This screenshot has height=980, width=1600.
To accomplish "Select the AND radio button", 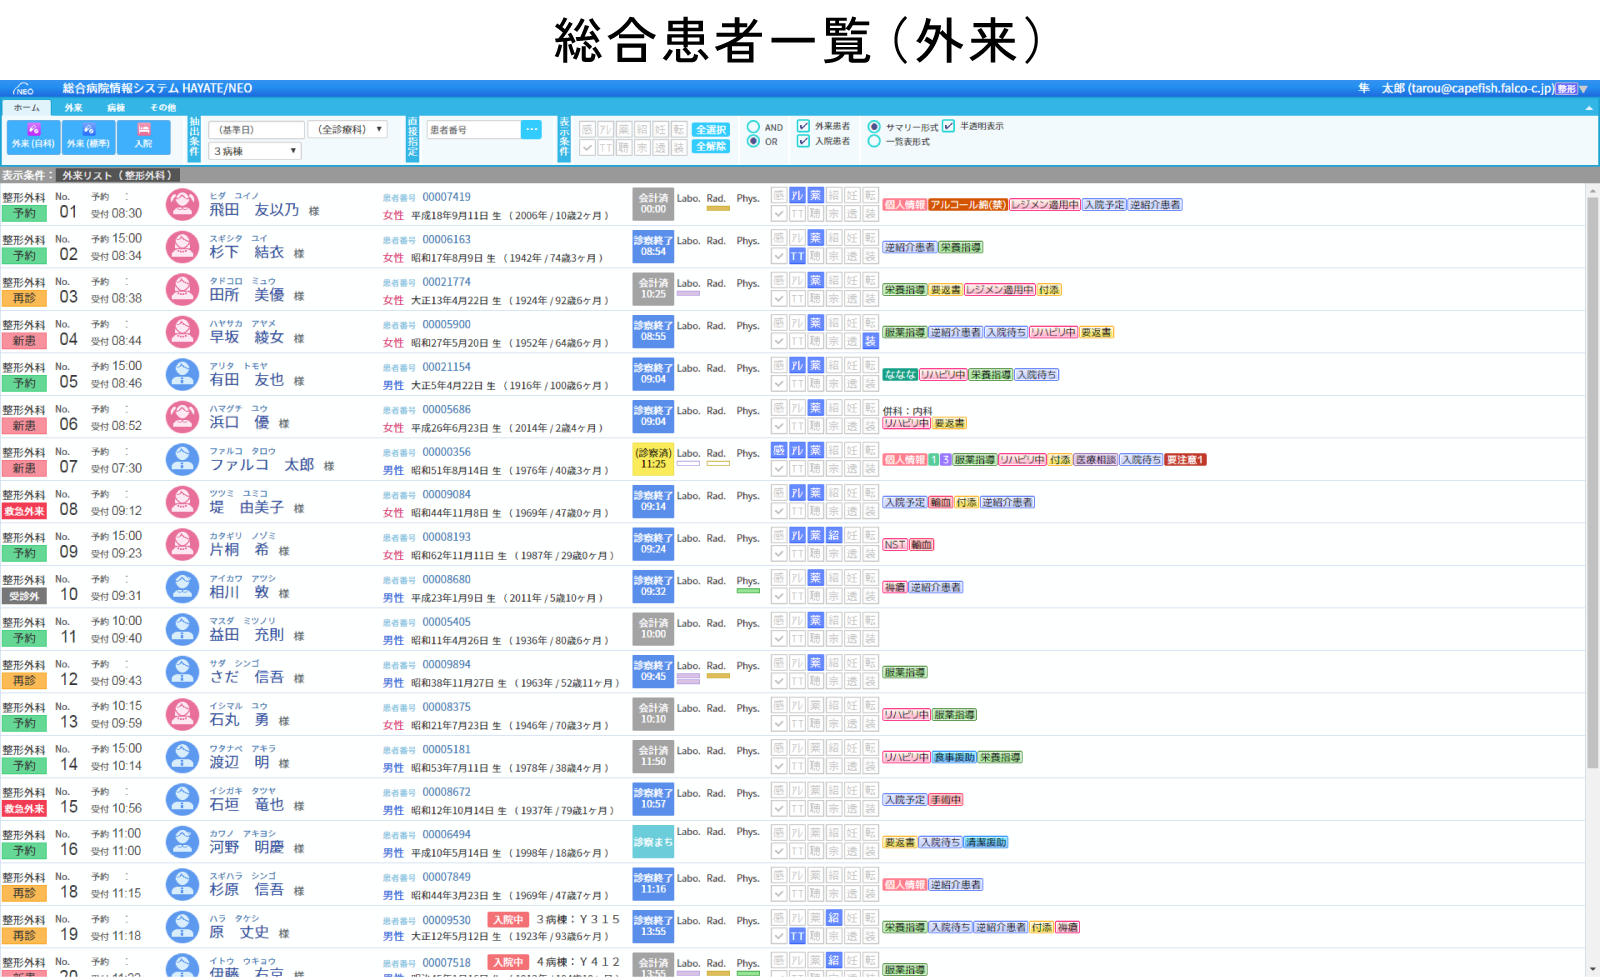I will coord(753,127).
